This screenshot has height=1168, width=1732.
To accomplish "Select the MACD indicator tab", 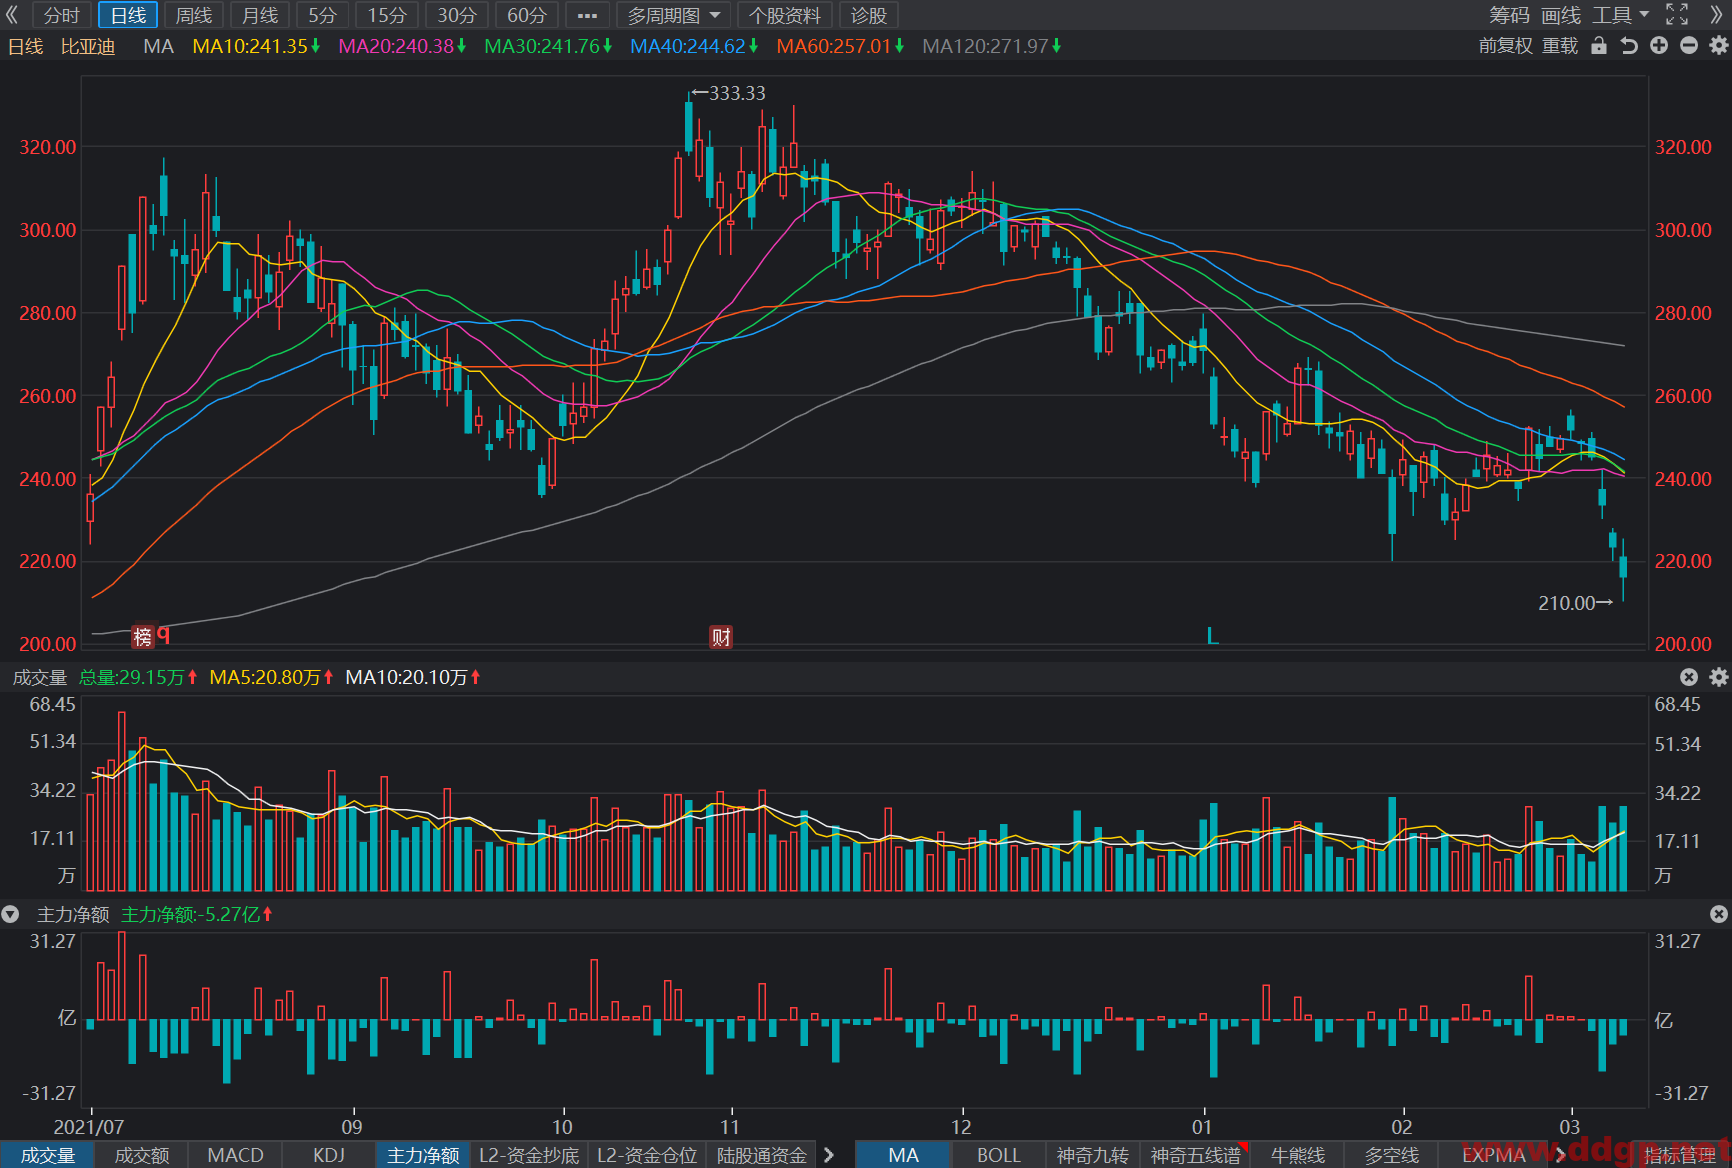I will coord(235,1155).
